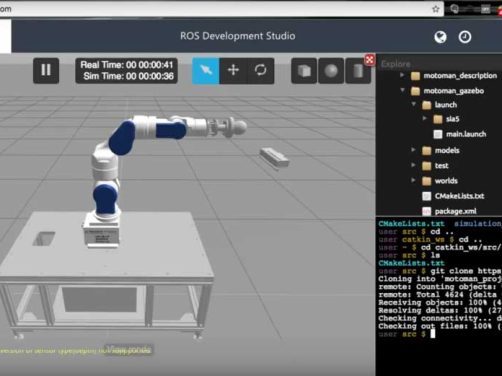This screenshot has height=376, width=502.
Task: Close the simulation window with red X
Action: 370,60
